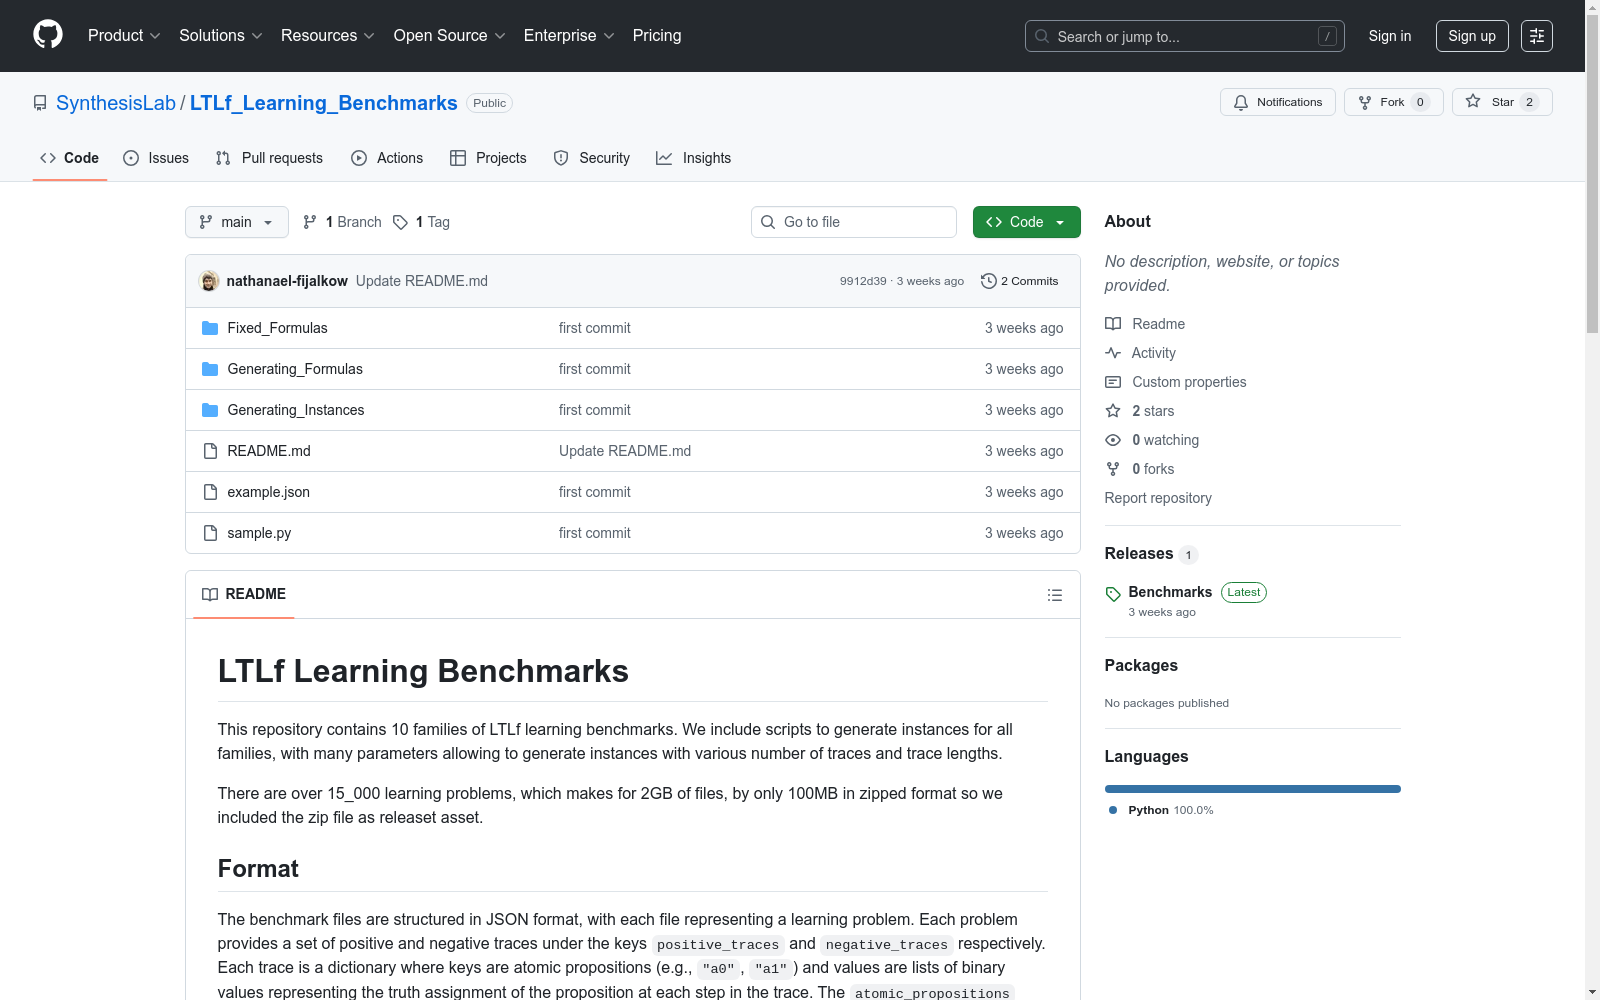Click the branch icon next to 1 Branch
Image resolution: width=1600 pixels, height=1000 pixels.
[x=310, y=222]
